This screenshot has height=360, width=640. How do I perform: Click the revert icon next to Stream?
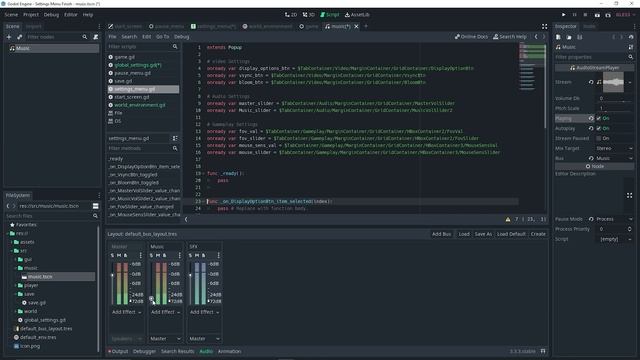(x=591, y=82)
